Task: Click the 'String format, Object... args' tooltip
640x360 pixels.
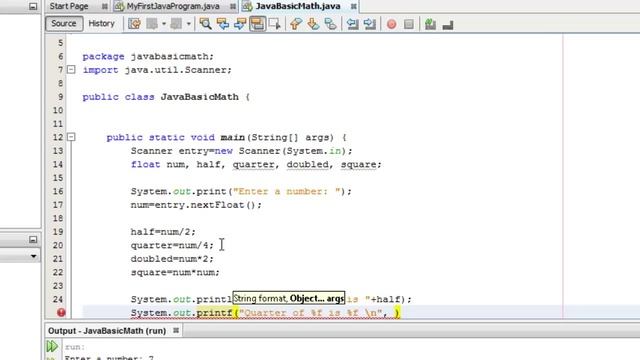Action: (x=289, y=298)
